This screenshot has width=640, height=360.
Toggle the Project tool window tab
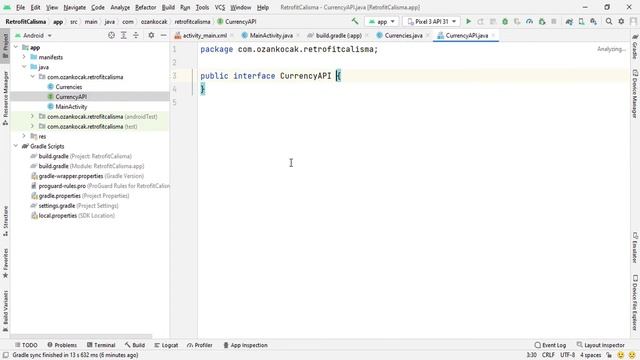pyautogui.click(x=5, y=46)
